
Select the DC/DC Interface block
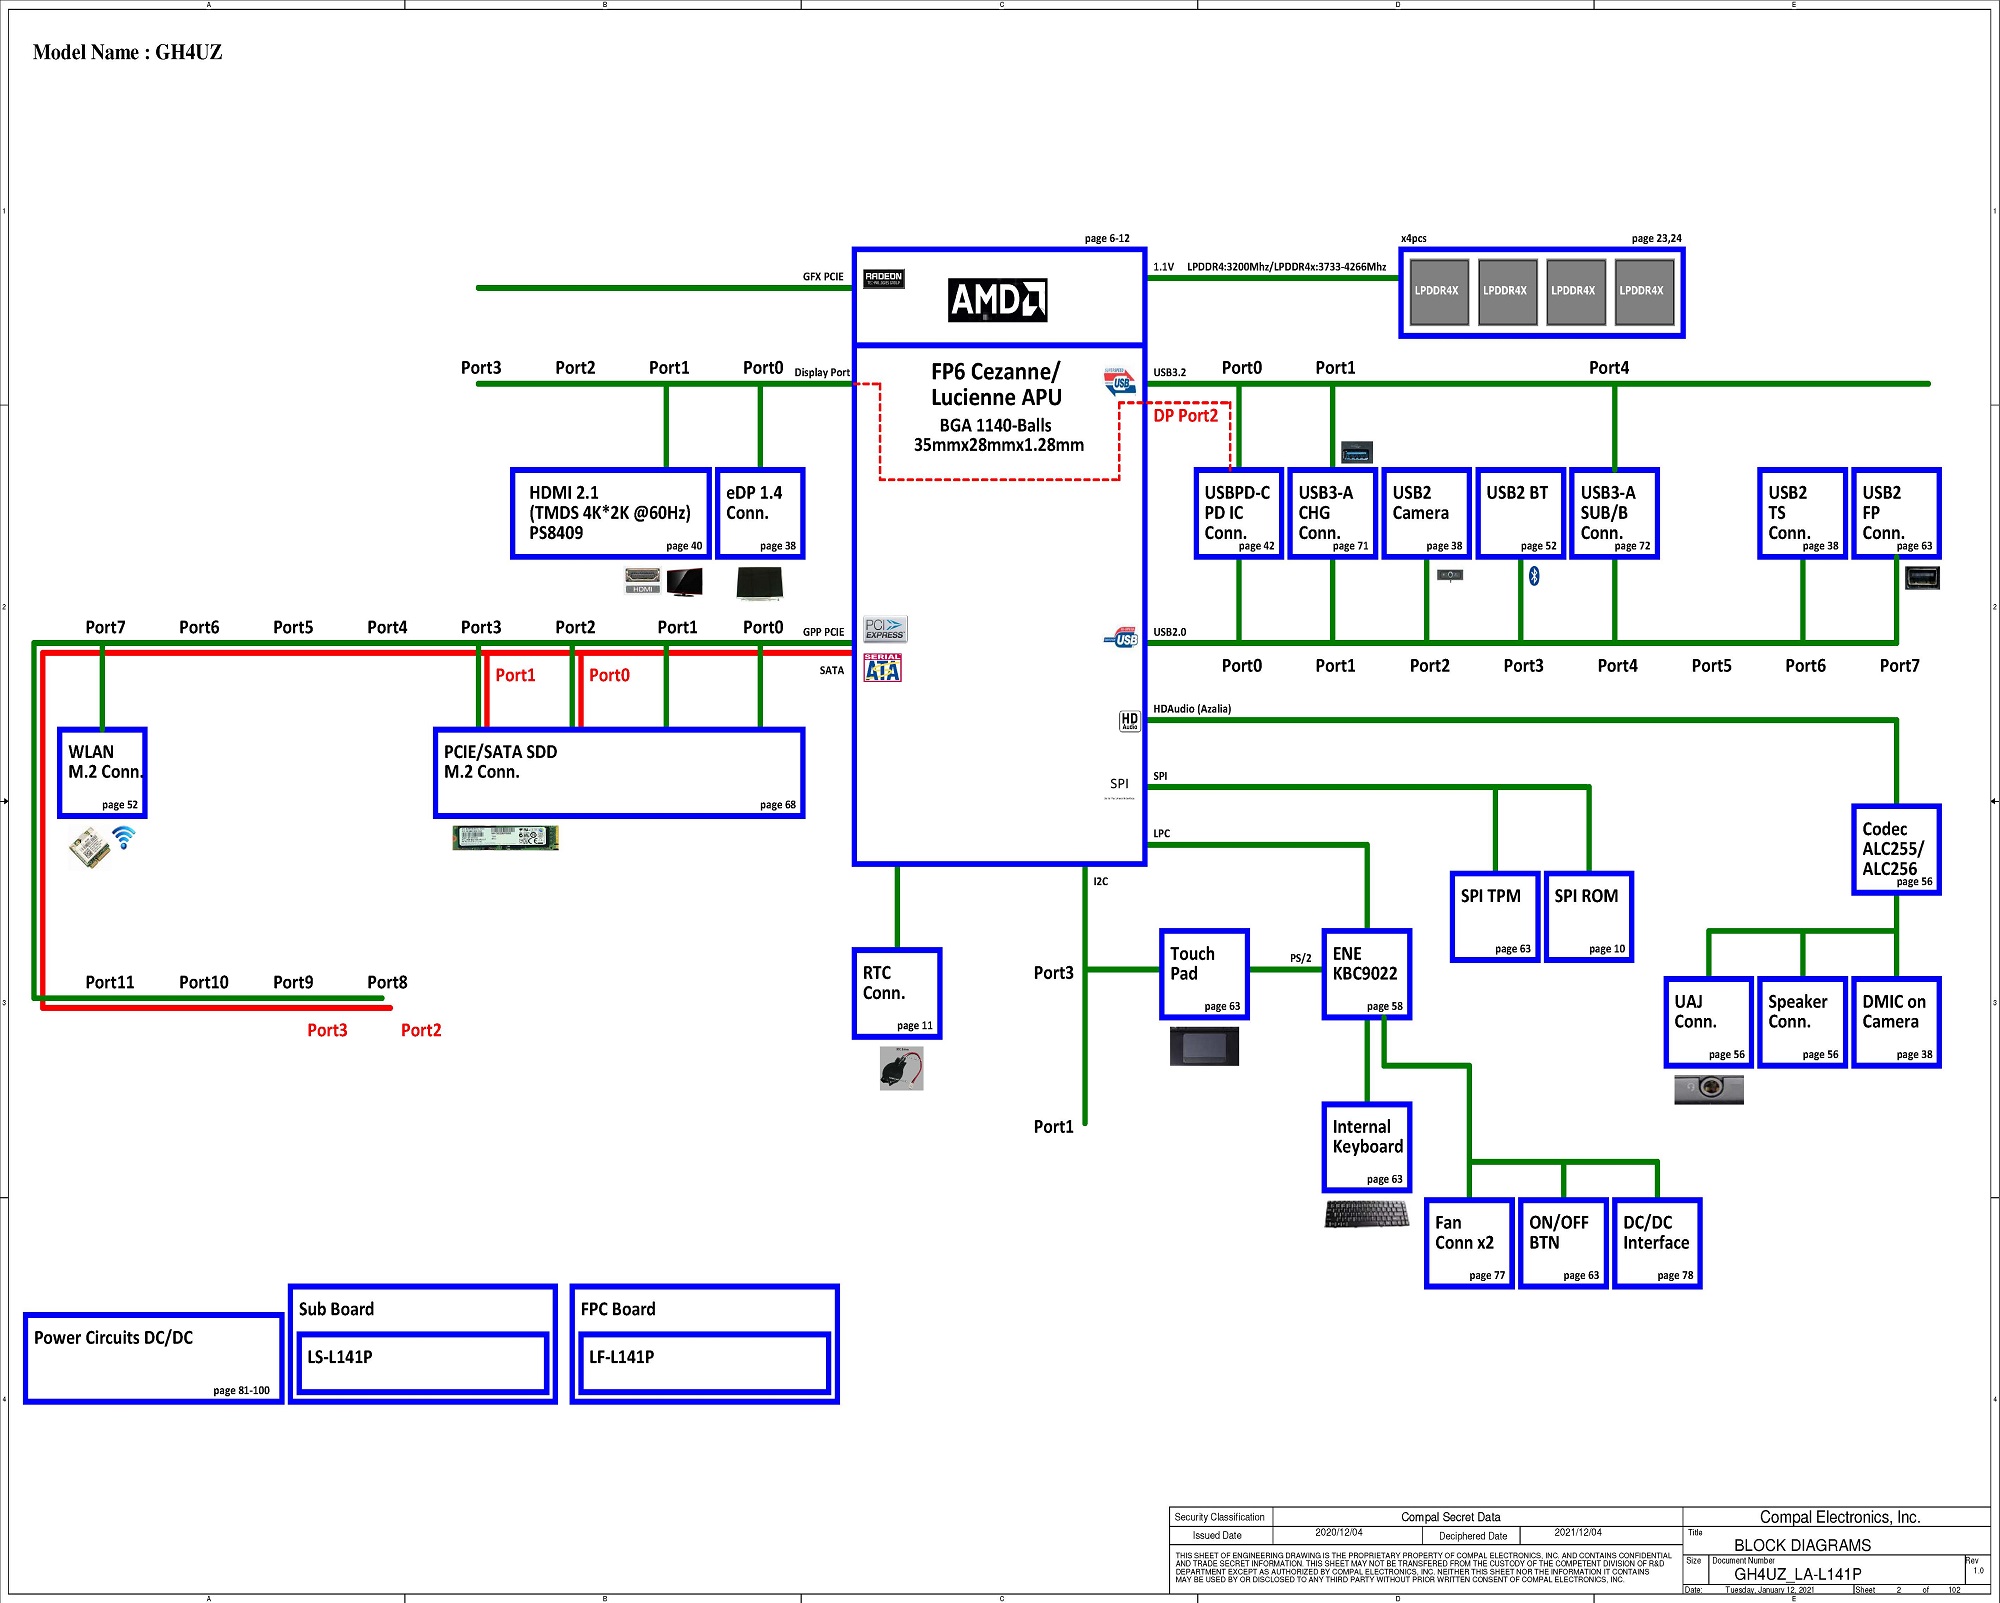click(x=1657, y=1244)
